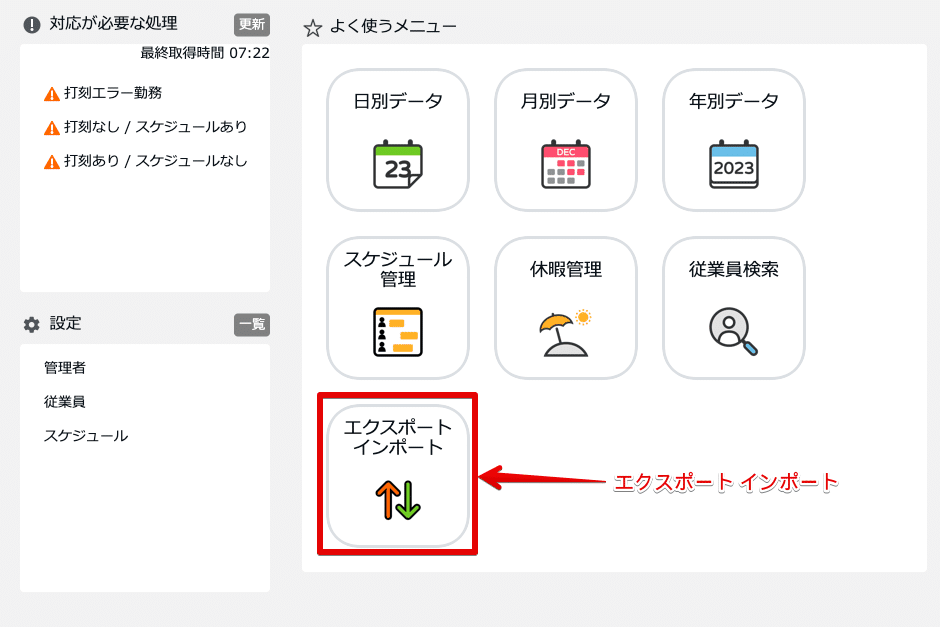Open the 月別データ monthly calendar tile
This screenshot has width=940, height=627.
566,140
